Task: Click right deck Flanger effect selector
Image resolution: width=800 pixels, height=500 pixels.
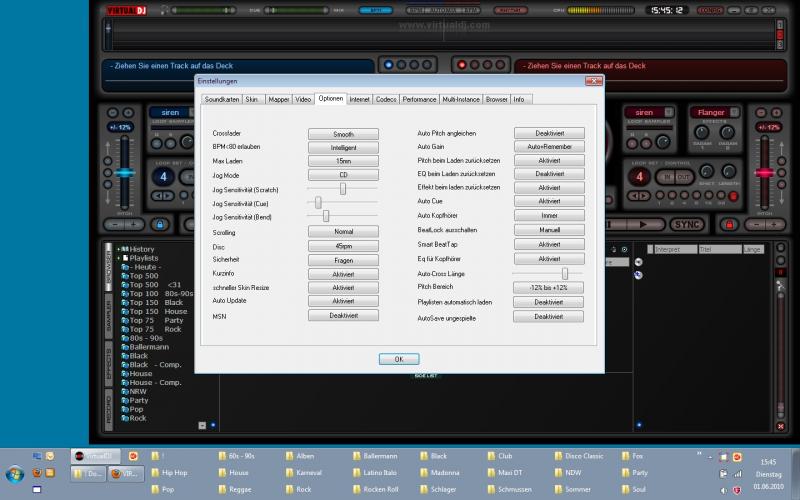Action: (x=714, y=112)
